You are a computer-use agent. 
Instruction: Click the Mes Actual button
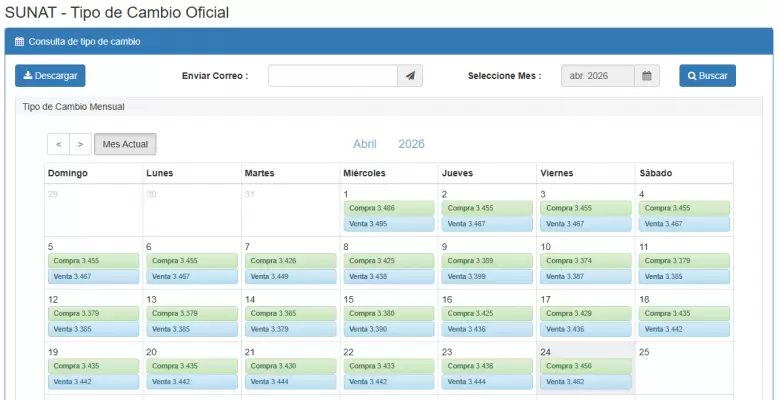click(125, 144)
